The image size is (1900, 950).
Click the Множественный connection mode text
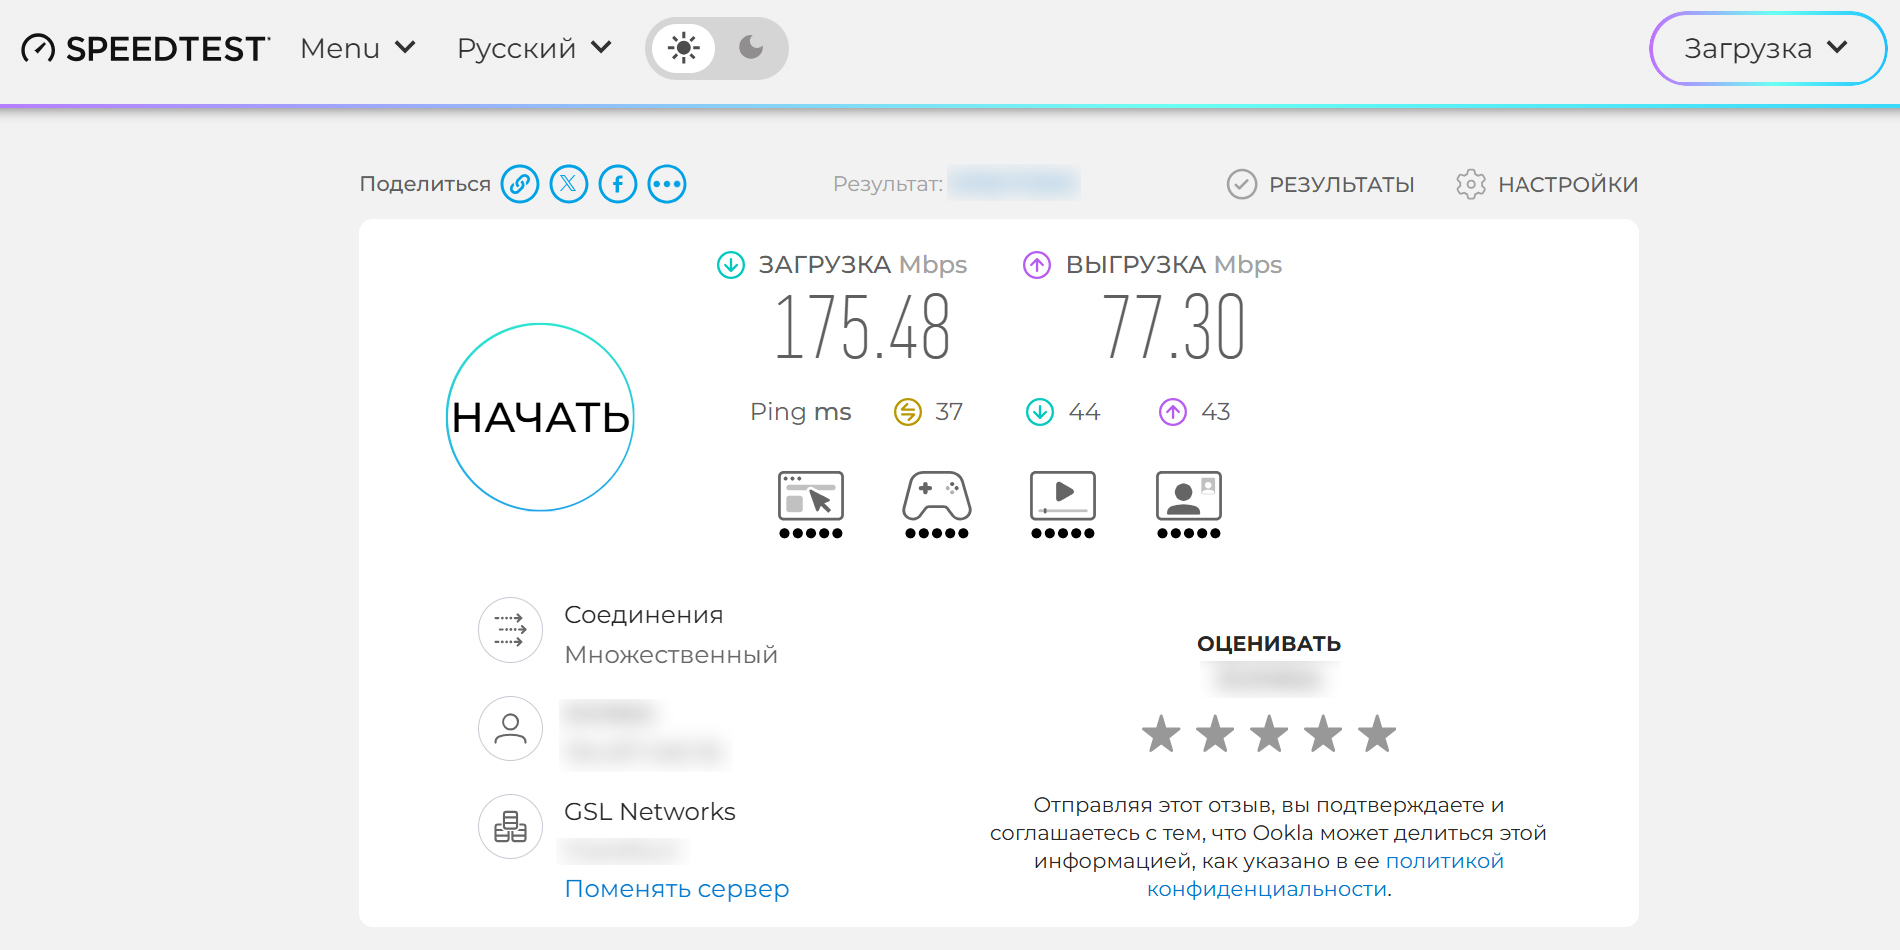tap(671, 655)
